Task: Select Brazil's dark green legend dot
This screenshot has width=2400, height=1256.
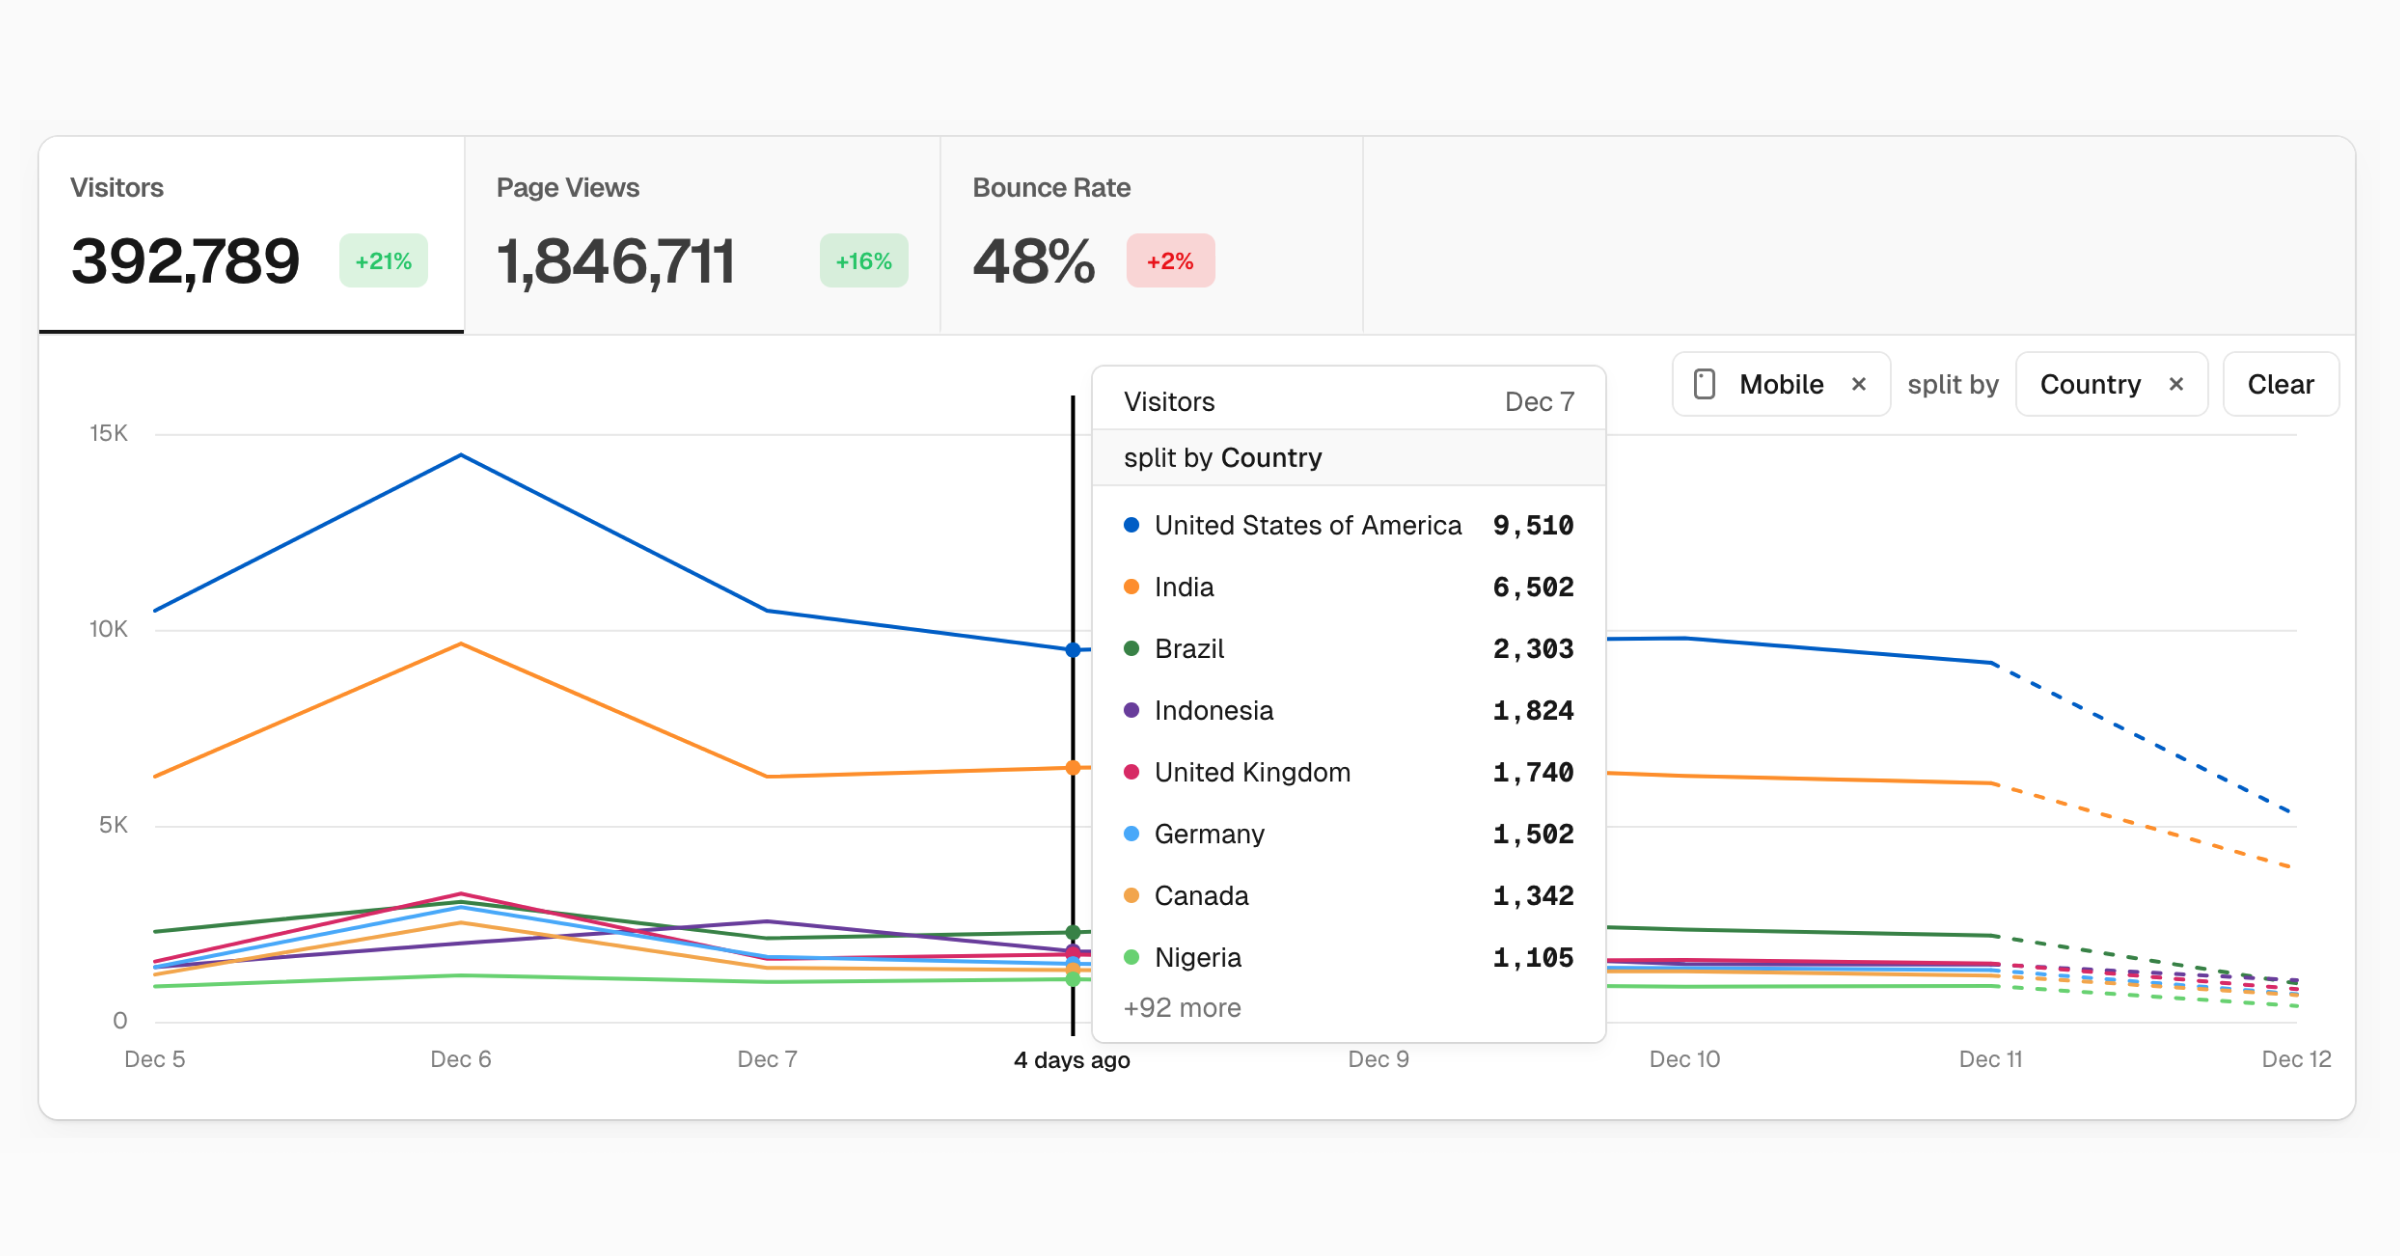Action: click(x=1131, y=648)
